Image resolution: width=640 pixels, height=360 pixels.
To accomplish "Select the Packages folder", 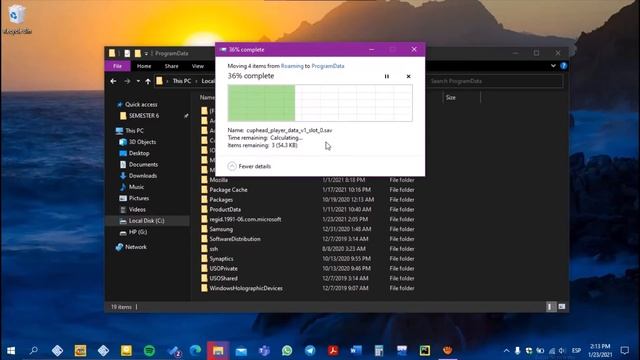I will click(x=221, y=200).
